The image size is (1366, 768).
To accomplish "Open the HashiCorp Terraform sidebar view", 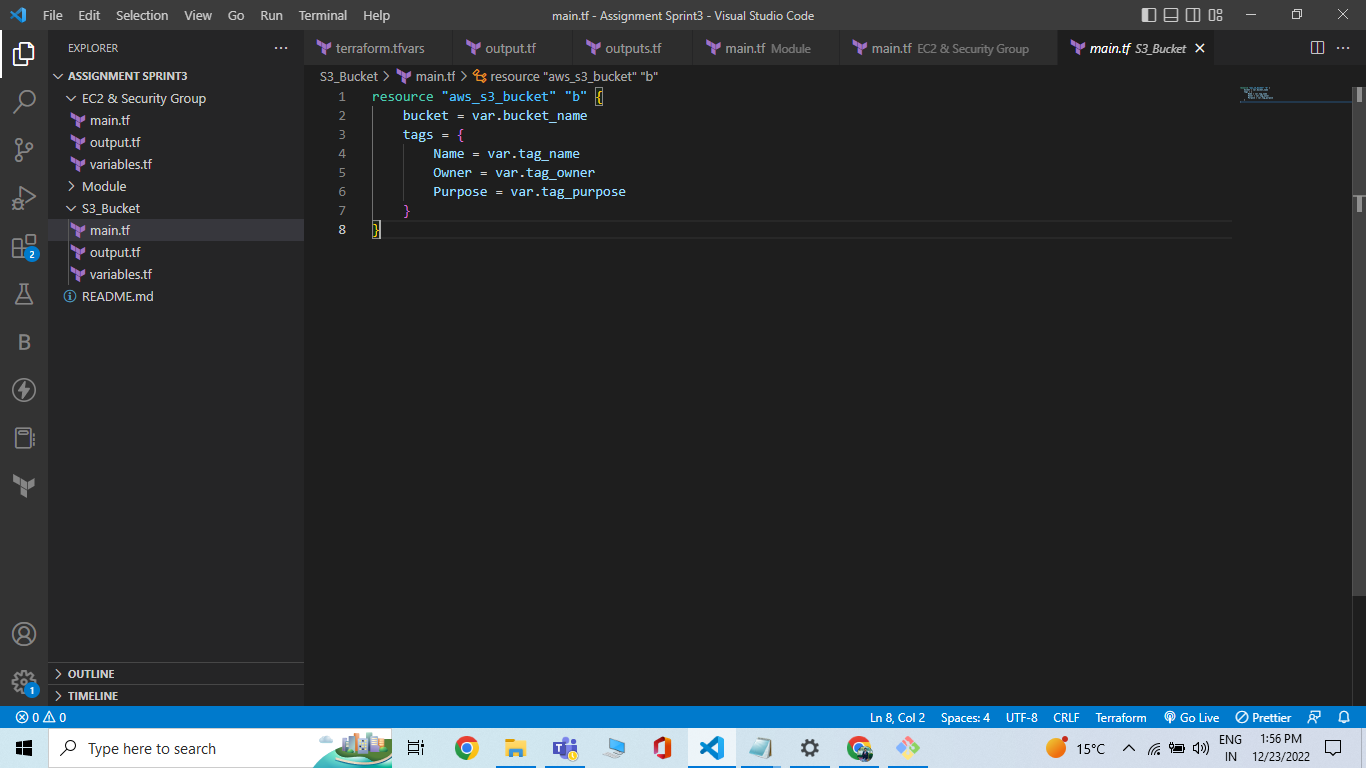I will click(x=24, y=486).
